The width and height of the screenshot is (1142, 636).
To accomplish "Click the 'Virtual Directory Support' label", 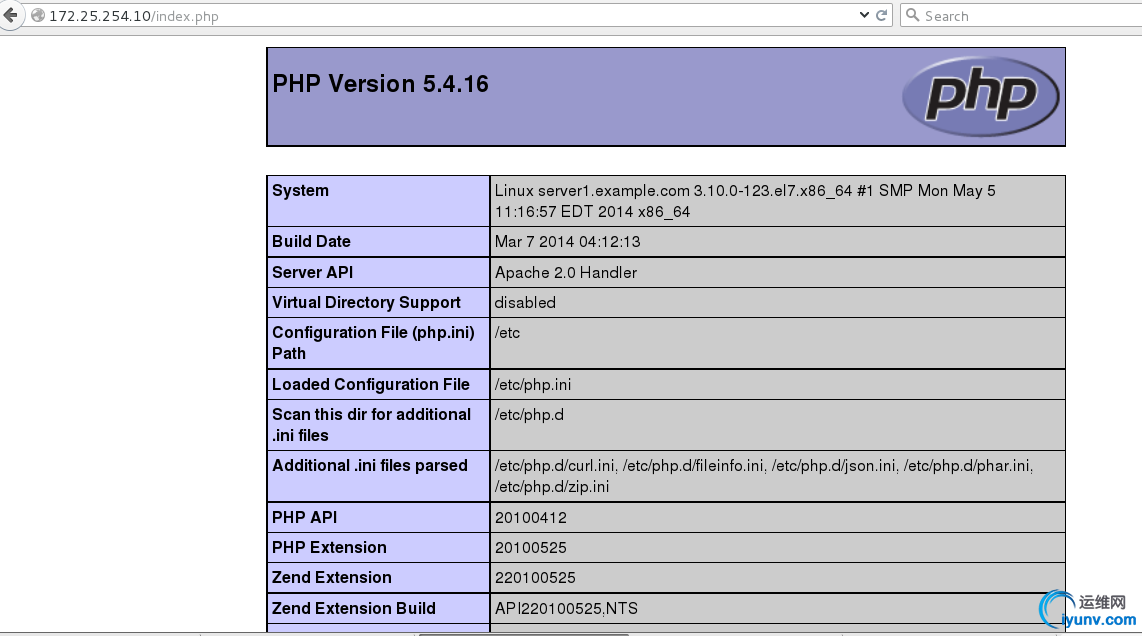I will pyautogui.click(x=366, y=302).
